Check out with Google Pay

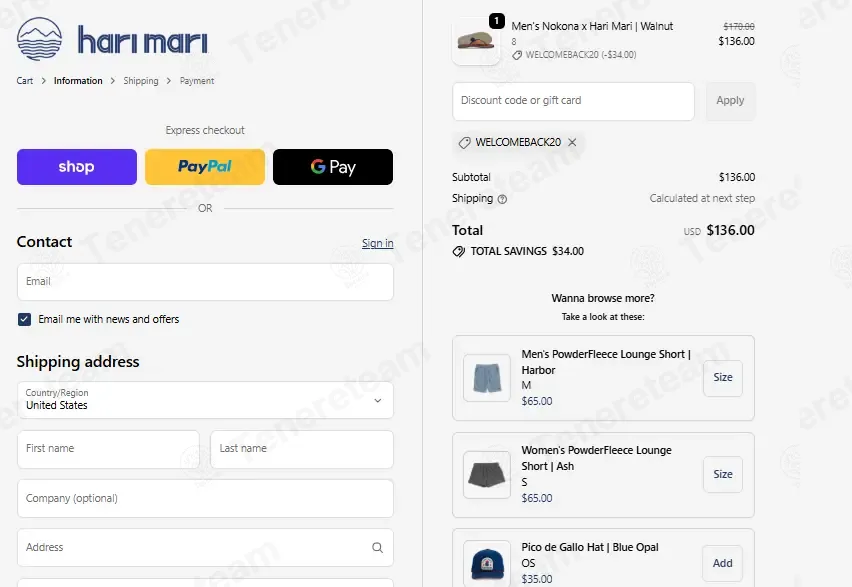pos(333,167)
